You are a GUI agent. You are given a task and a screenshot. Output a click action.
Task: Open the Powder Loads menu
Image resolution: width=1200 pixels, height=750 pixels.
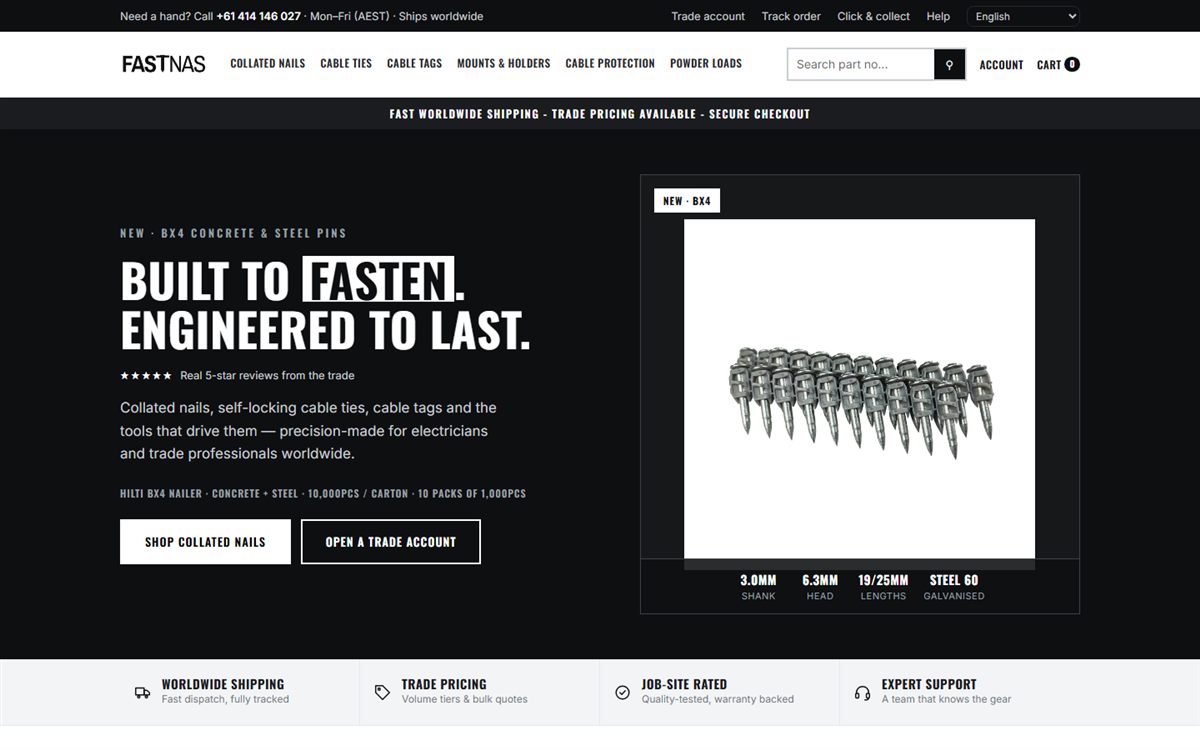pos(706,63)
